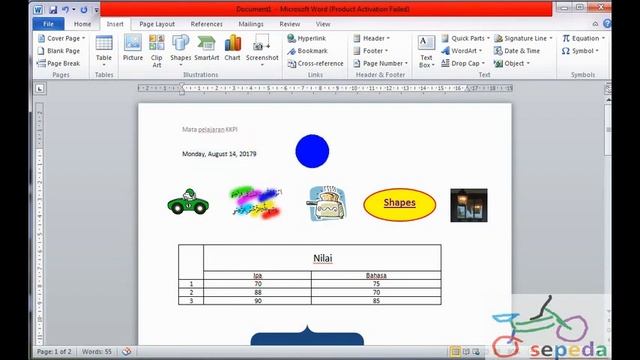The image size is (640, 360).
Task: Open the Page 1 of 2 status indicator
Action: [54, 351]
